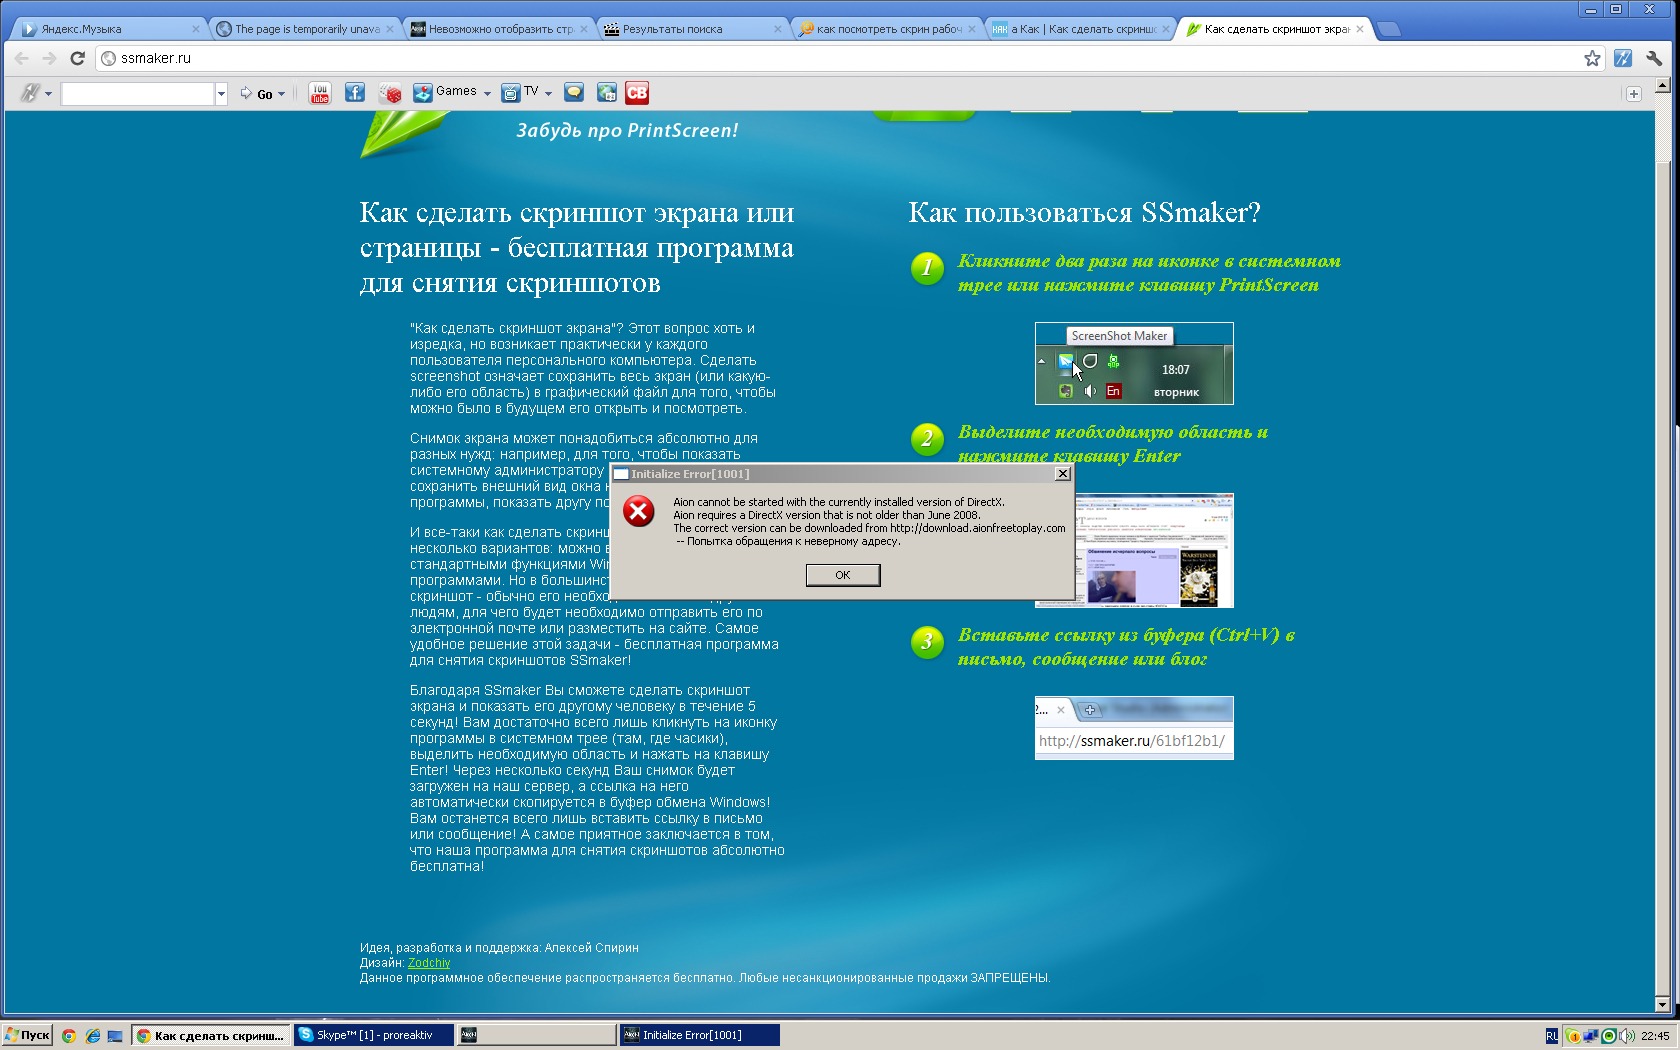Click the page scrollbar down arrow
The image size is (1680, 1050).
(1663, 1005)
